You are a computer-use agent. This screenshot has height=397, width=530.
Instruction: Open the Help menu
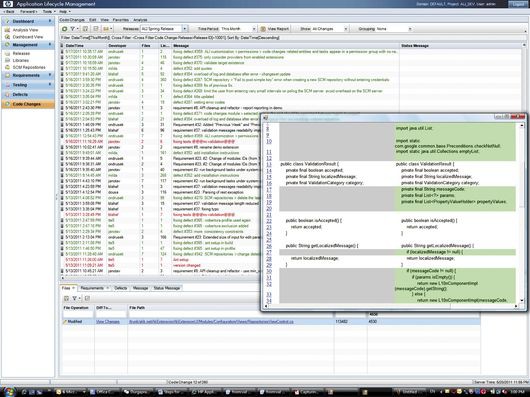(65, 11)
